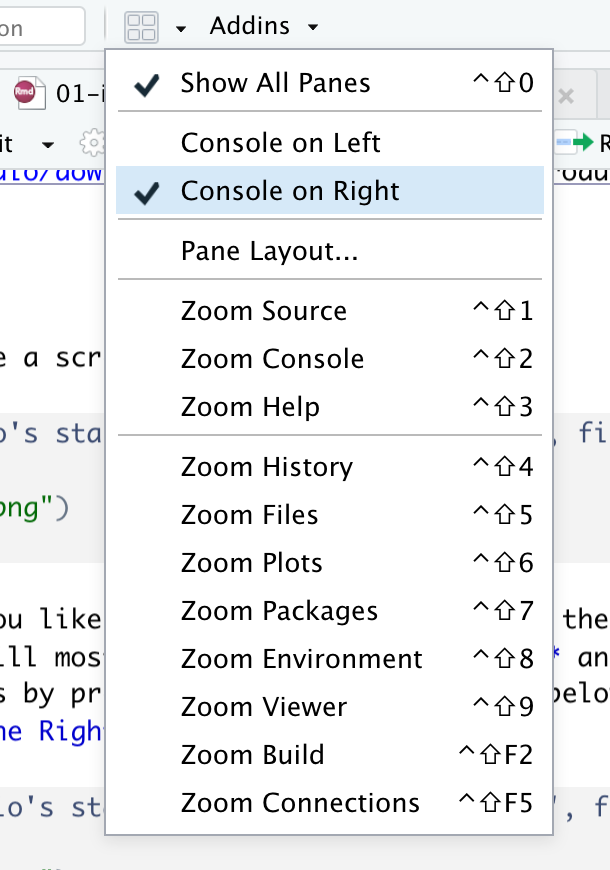Choose Zoom Source from menu
The height and width of the screenshot is (870, 610).
pos(264,311)
